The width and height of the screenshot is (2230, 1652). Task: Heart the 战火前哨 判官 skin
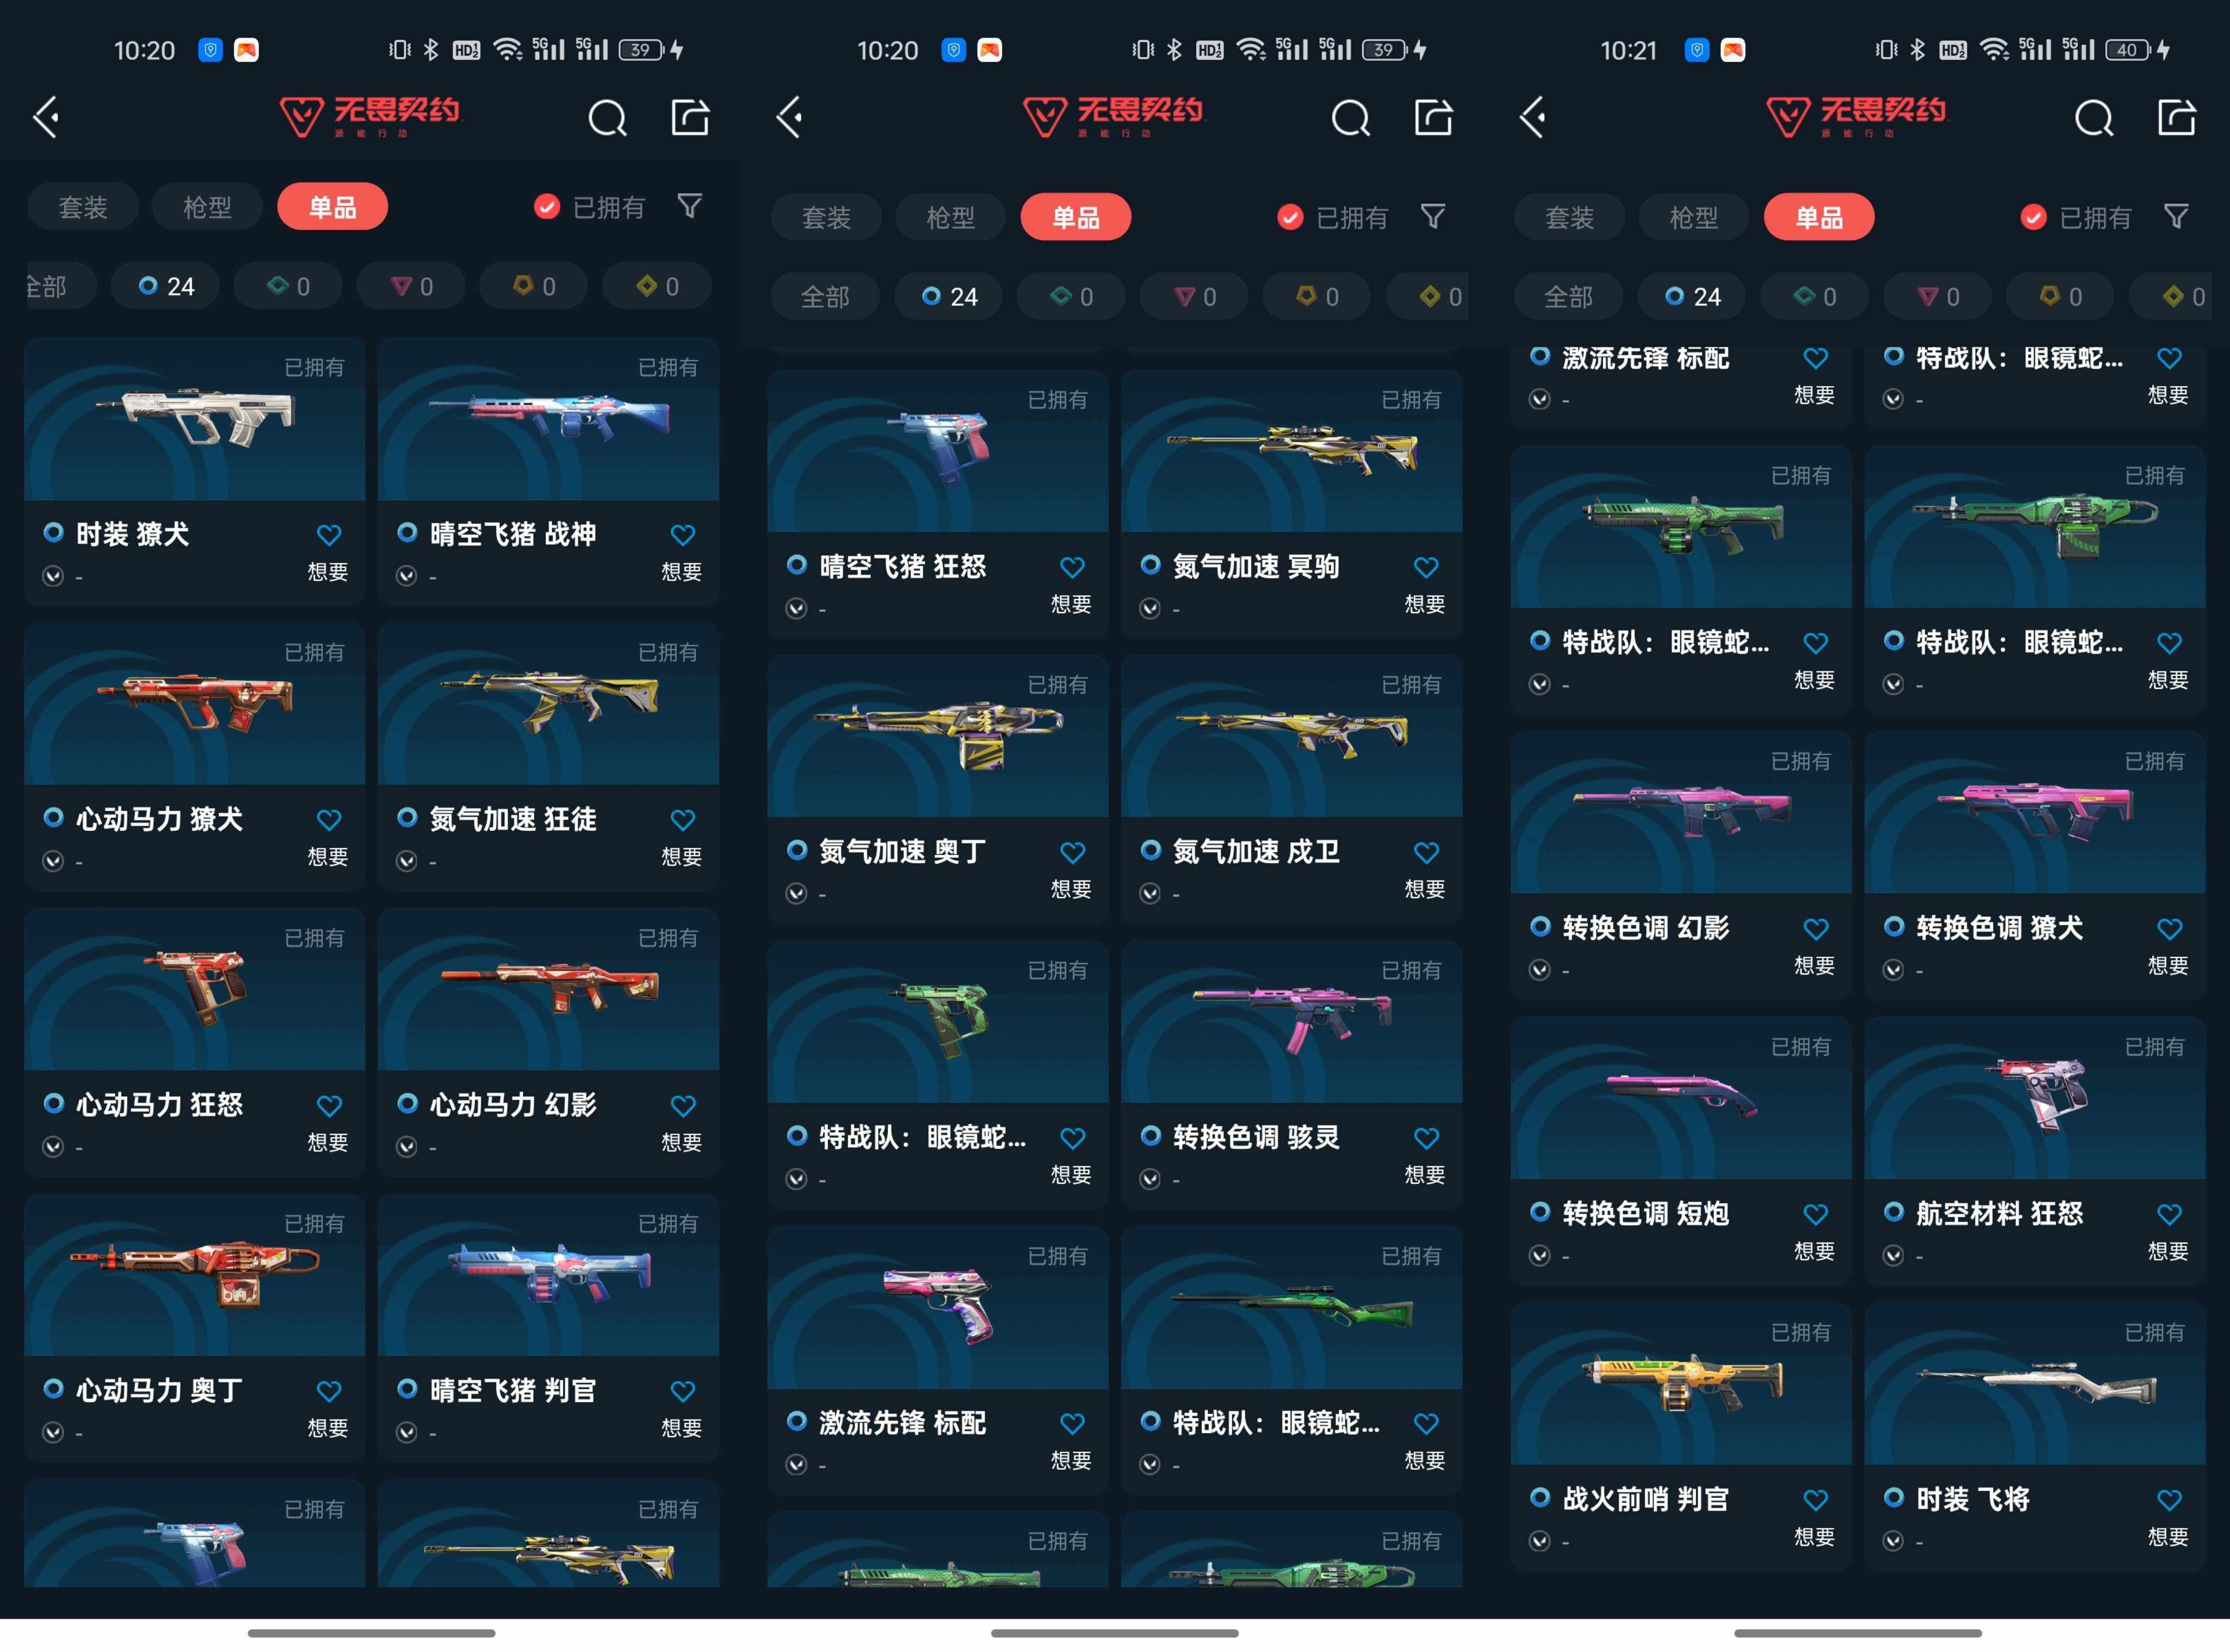point(1815,1499)
